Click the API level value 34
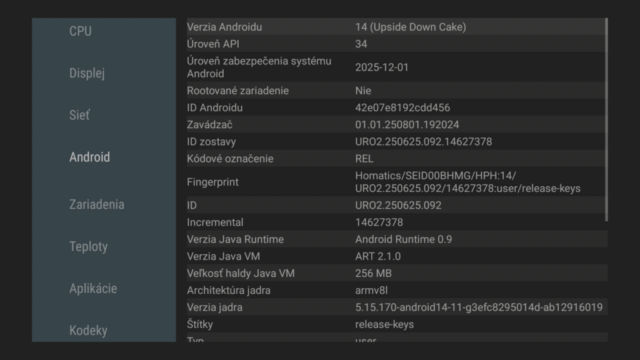This screenshot has width=640, height=360. 361,44
